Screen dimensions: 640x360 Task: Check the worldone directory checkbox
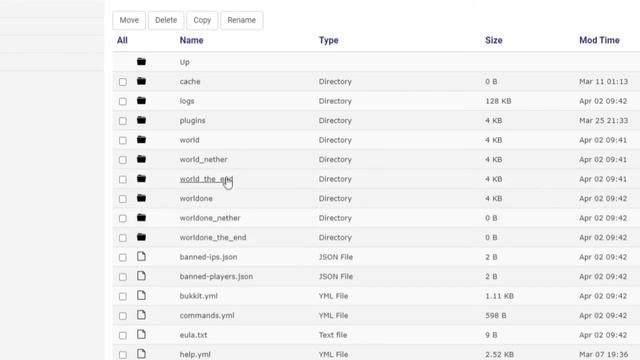122,199
